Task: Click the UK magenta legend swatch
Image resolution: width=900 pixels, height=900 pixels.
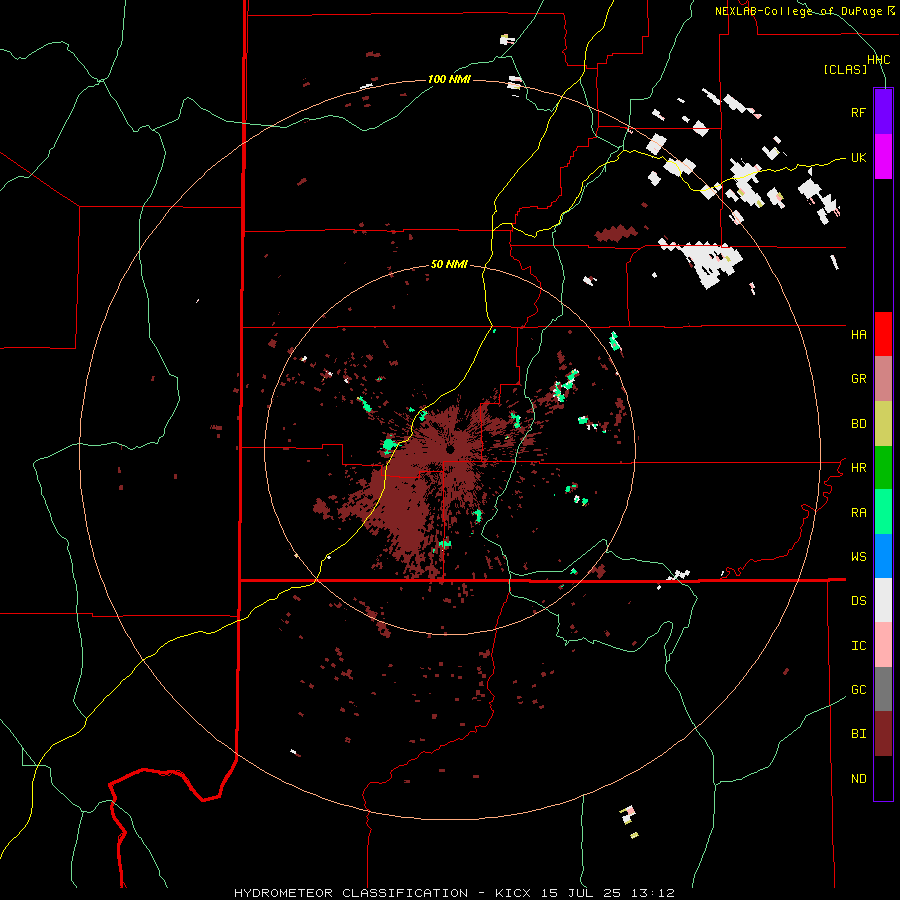Action: point(883,157)
